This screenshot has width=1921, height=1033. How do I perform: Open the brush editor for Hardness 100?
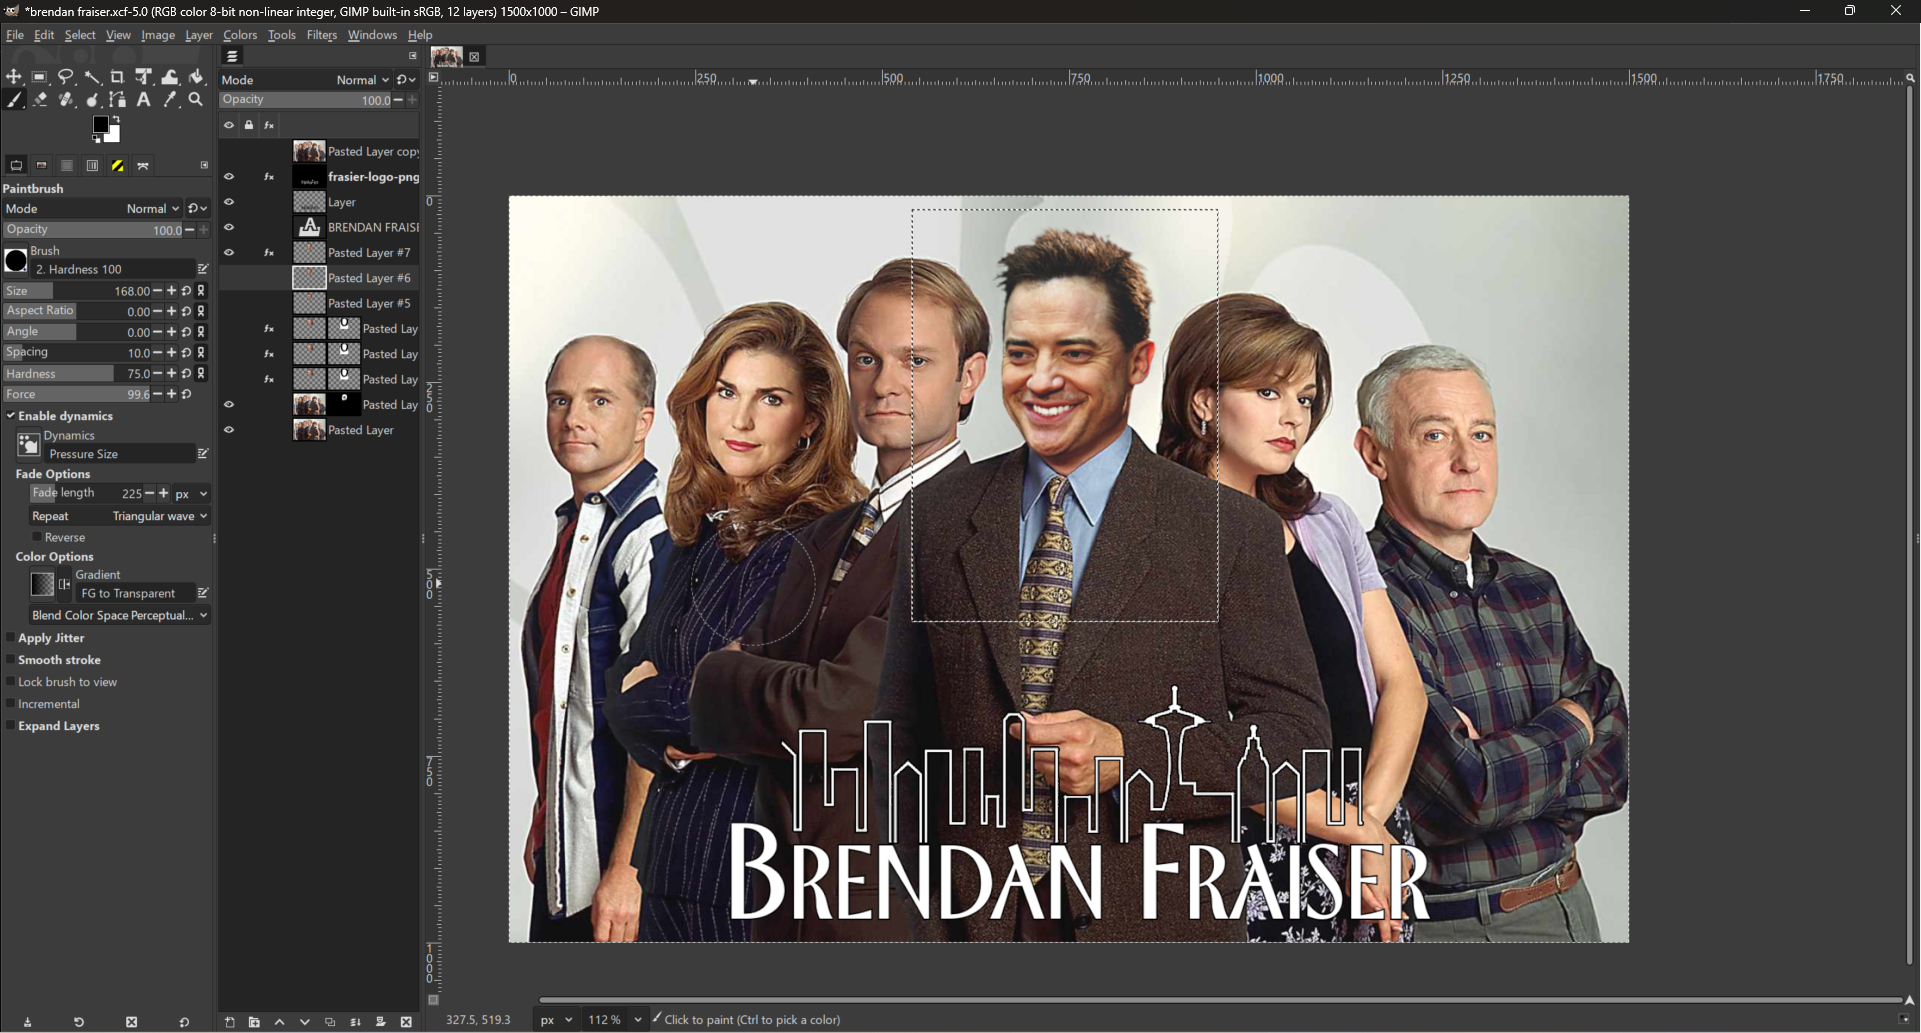click(202, 269)
